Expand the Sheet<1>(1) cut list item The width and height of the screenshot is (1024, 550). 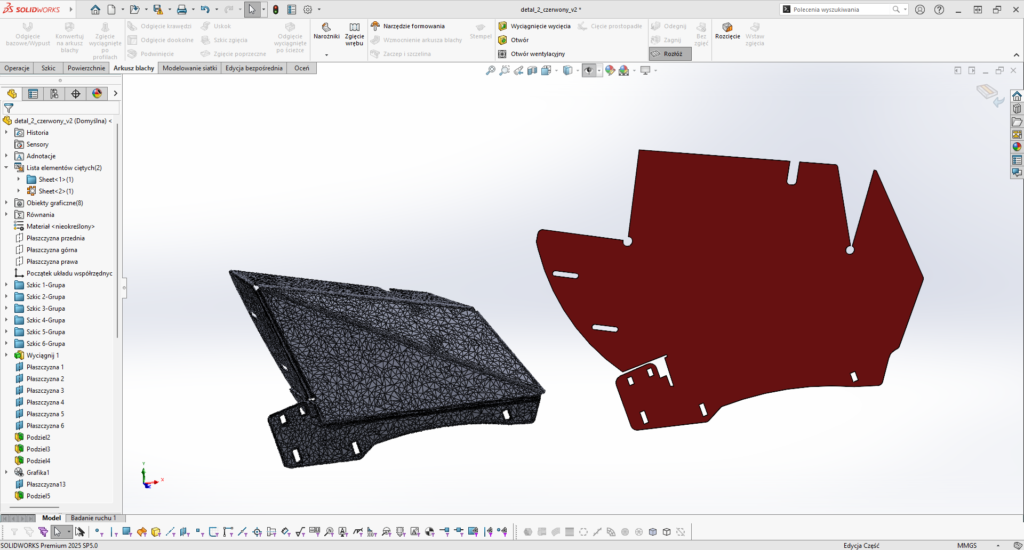18,179
